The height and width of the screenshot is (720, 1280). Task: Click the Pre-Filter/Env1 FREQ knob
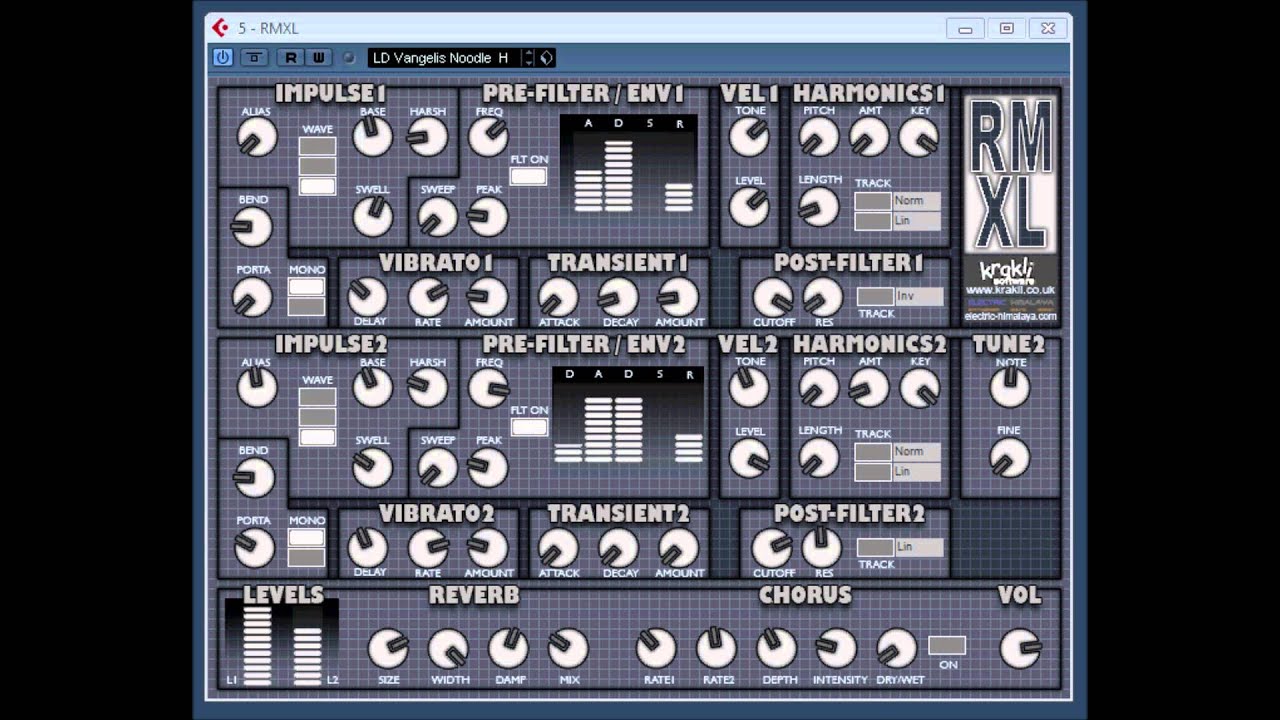tap(489, 136)
